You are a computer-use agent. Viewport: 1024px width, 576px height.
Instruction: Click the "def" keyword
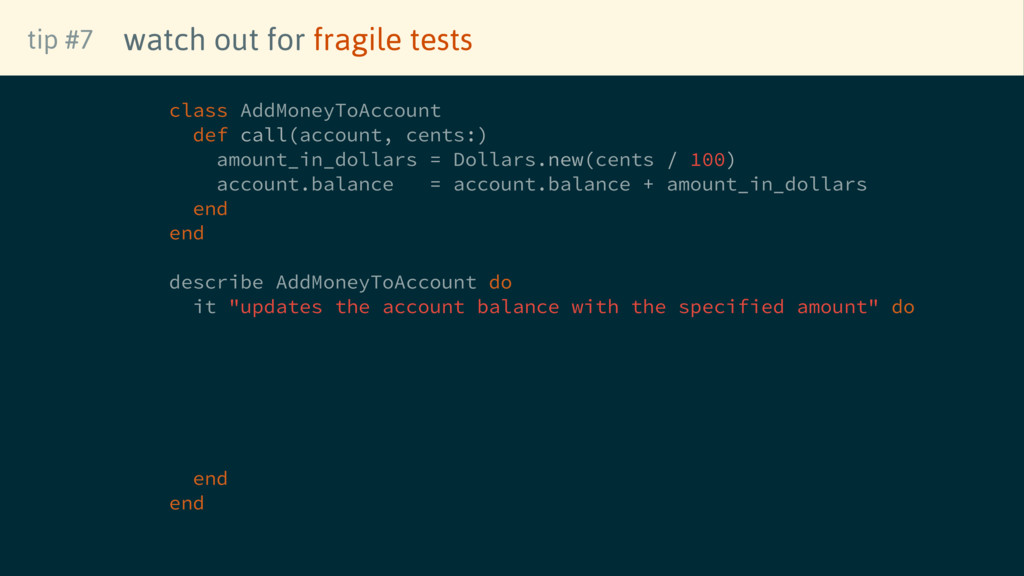click(x=210, y=135)
